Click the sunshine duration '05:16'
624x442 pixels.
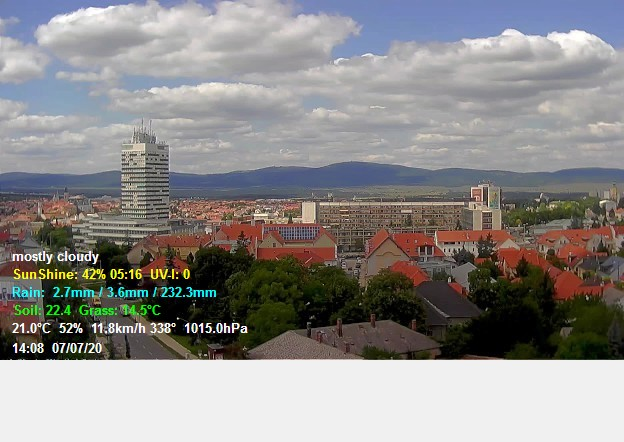(127, 275)
